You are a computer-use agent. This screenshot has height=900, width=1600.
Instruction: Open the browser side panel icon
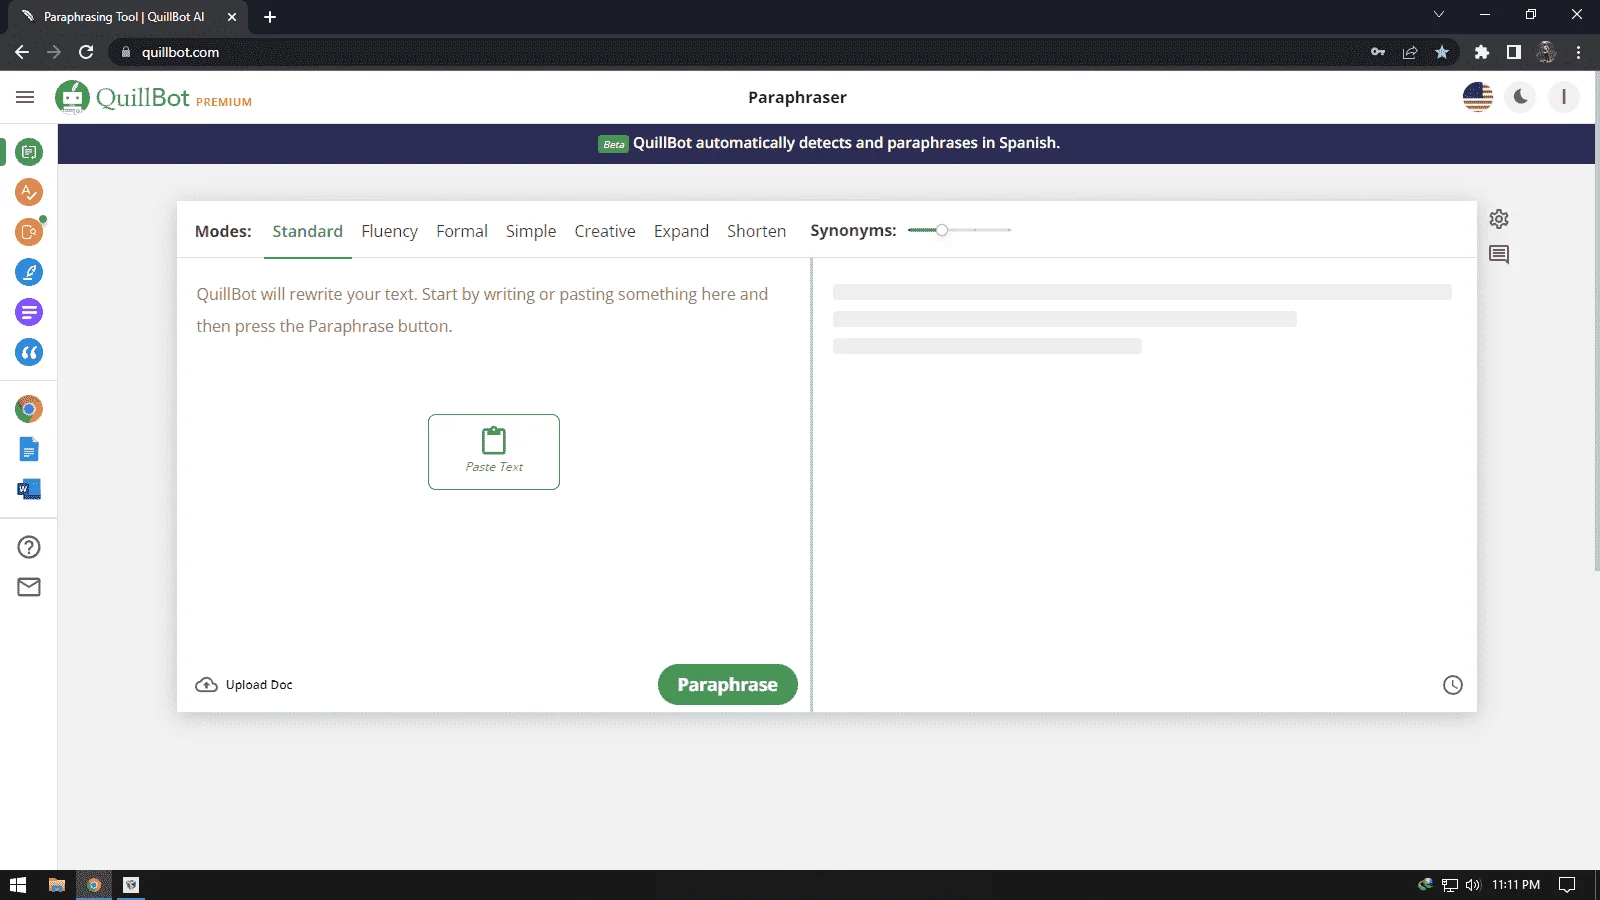coord(1514,52)
